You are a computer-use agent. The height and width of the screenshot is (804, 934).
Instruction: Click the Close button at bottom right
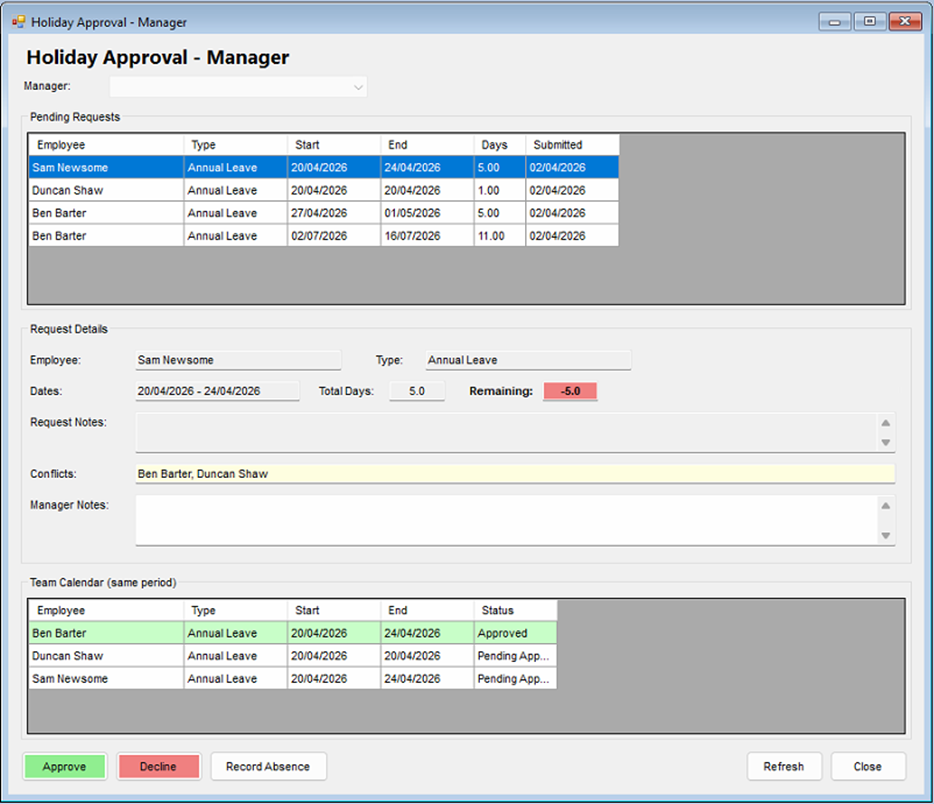tap(868, 766)
